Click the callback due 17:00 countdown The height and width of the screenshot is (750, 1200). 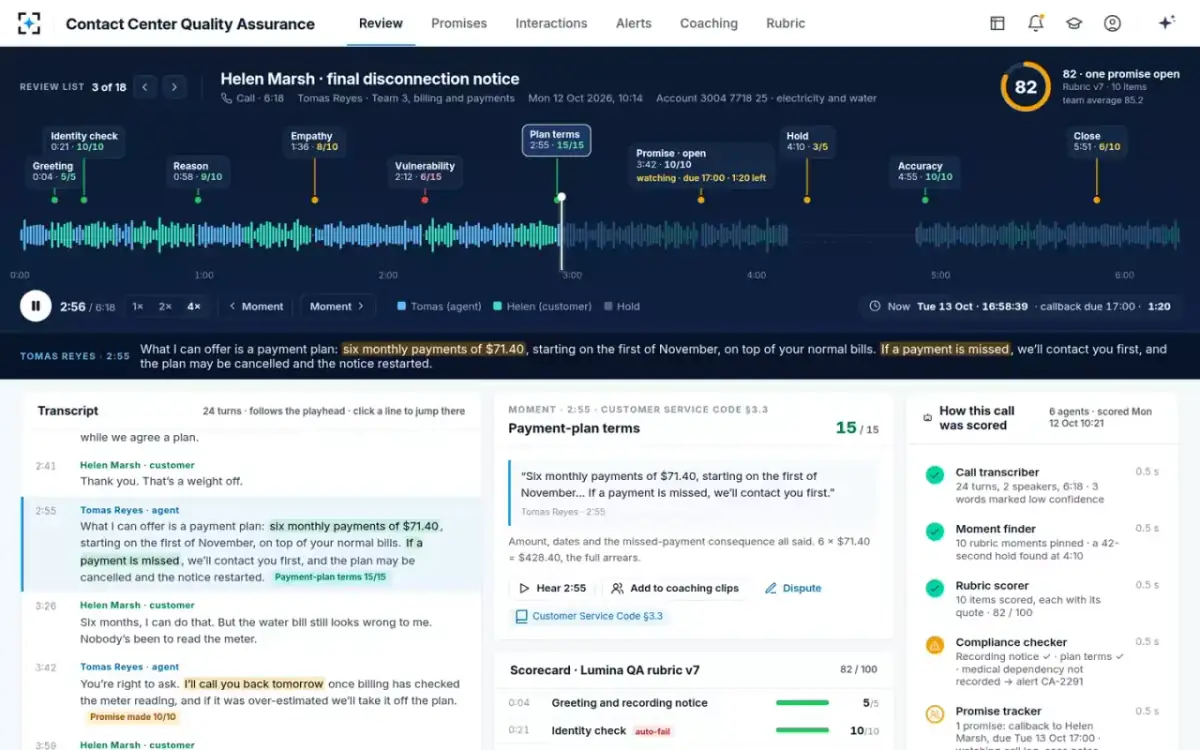point(1103,306)
